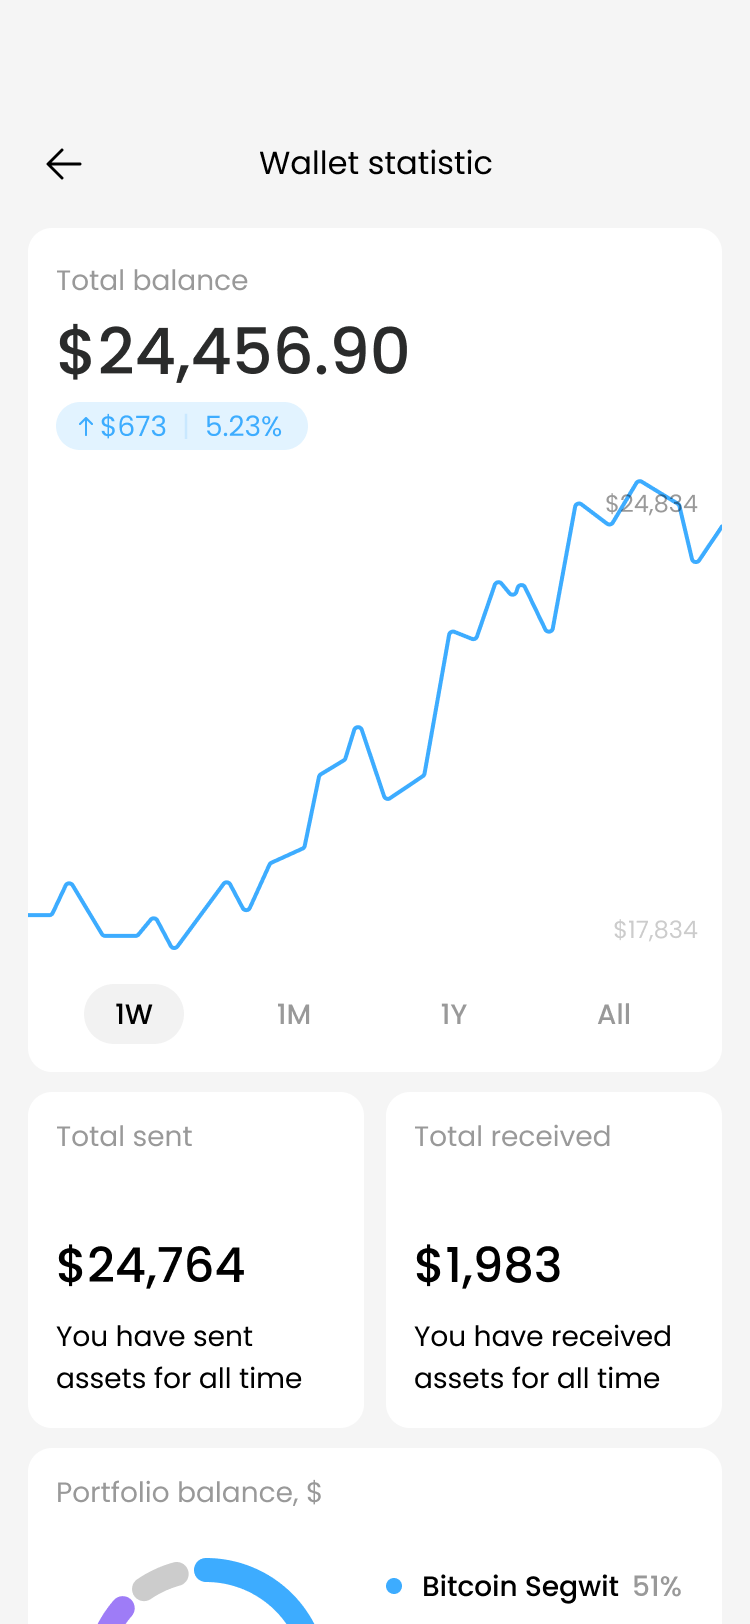The height and width of the screenshot is (1624, 750).
Task: Click the $24,764 sent amount
Action: (x=151, y=1265)
